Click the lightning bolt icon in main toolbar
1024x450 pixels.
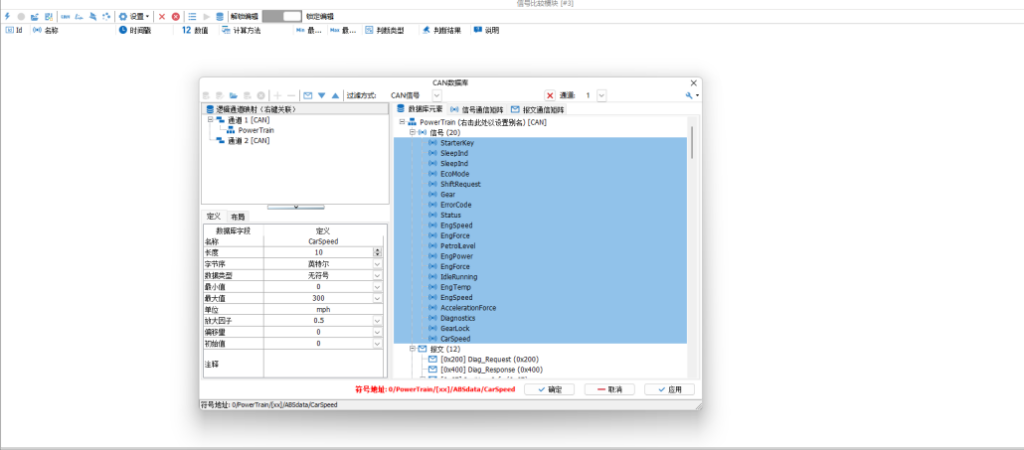coord(8,17)
